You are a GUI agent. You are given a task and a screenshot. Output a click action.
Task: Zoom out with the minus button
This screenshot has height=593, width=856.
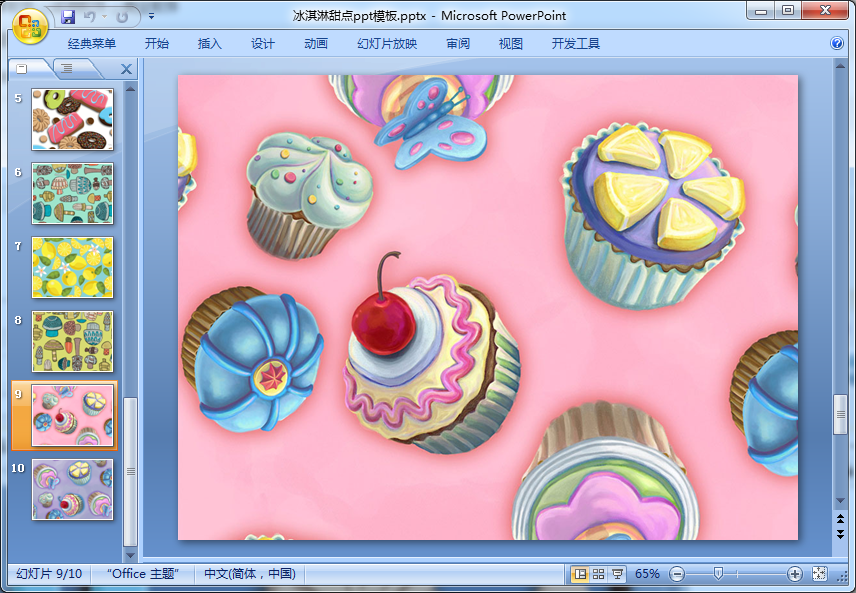coord(677,574)
